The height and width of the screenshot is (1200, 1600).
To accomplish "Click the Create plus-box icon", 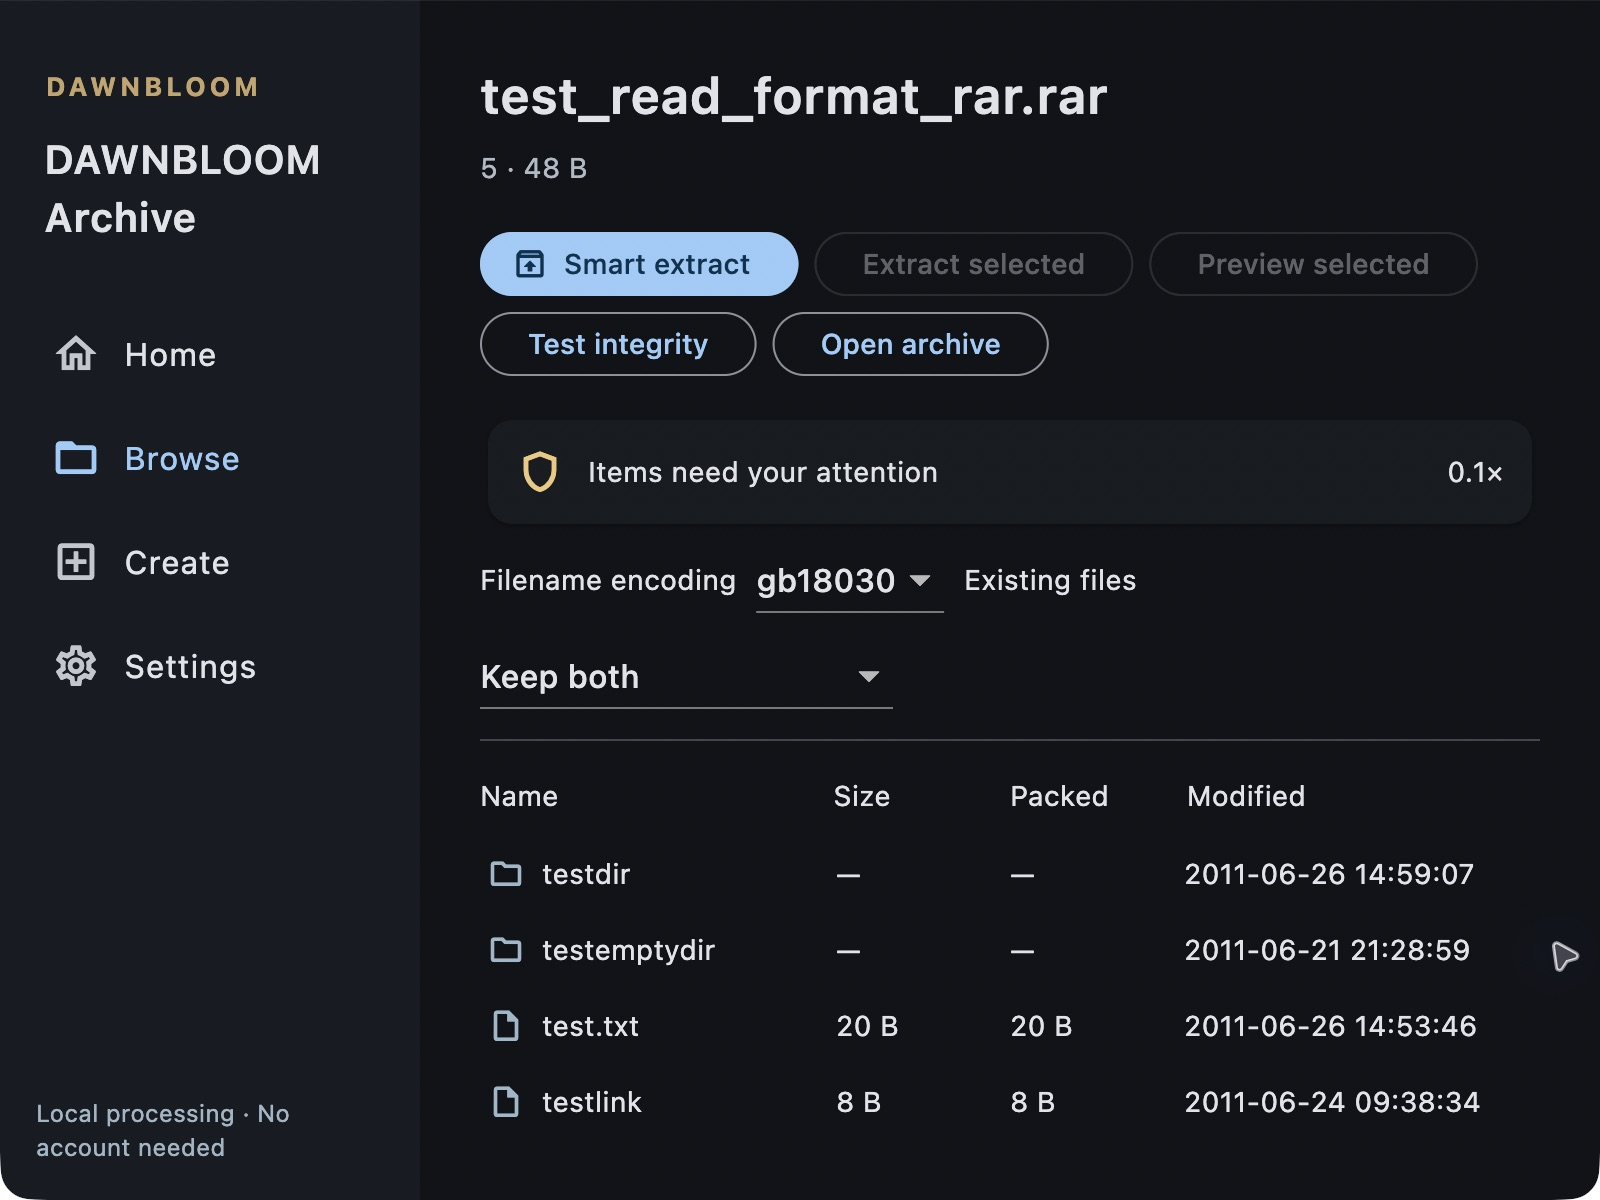I will coord(76,562).
